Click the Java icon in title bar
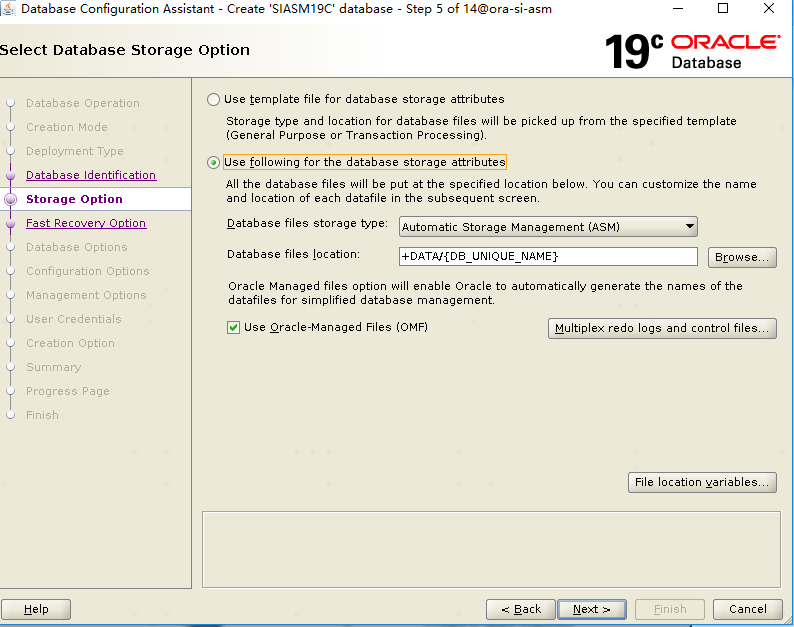 coord(8,9)
